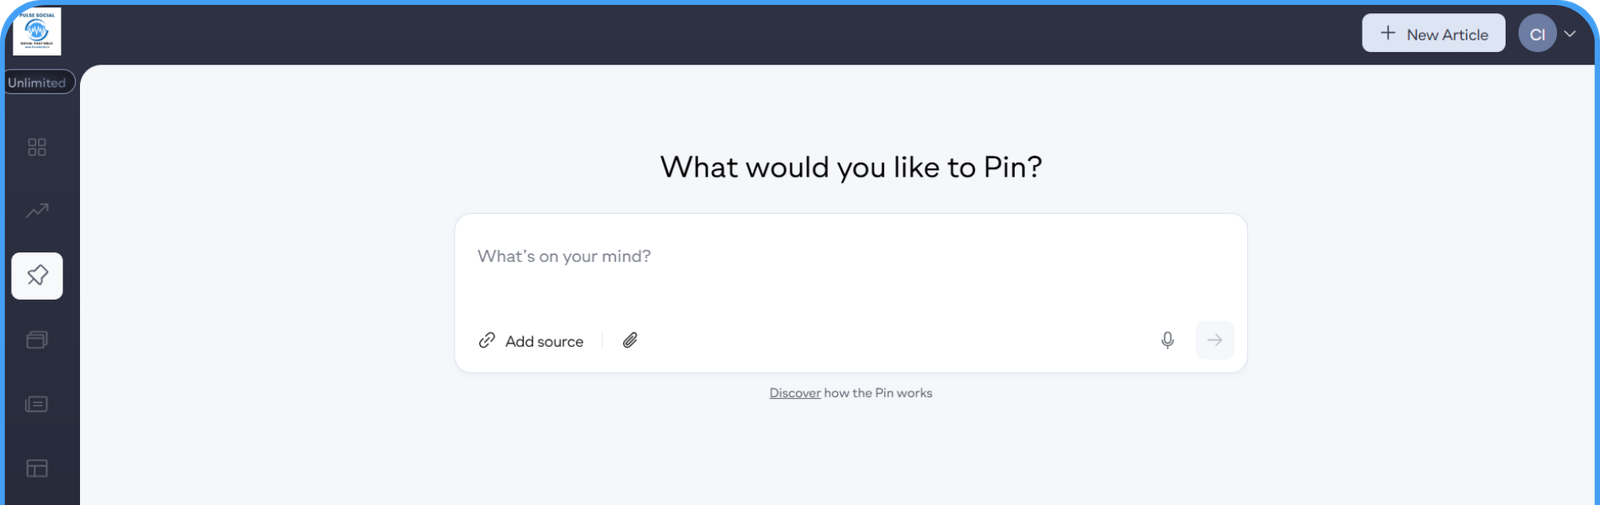Select the pushpin icon in sidebar
The height and width of the screenshot is (505, 1600).
(x=37, y=275)
